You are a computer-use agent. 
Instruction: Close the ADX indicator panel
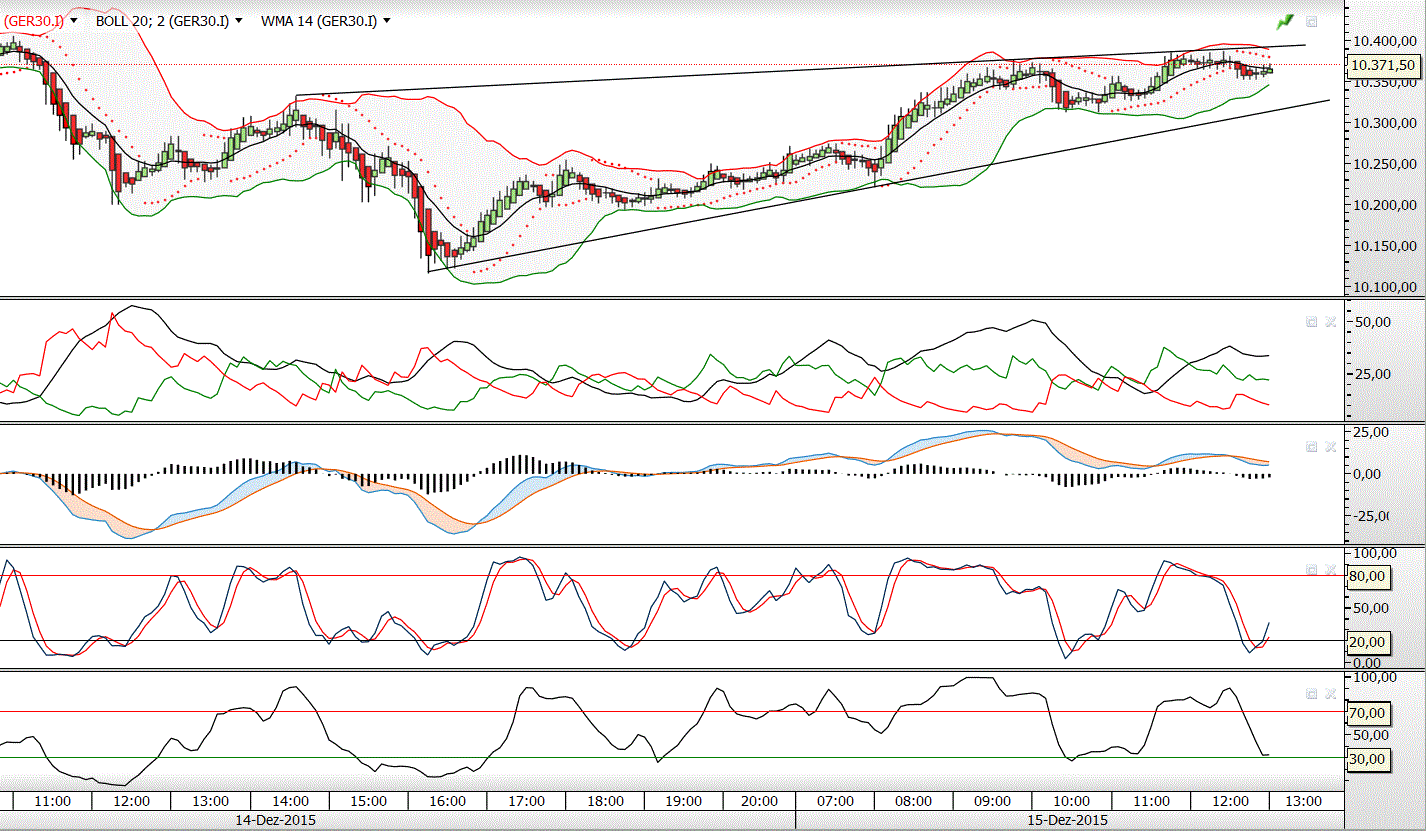click(1330, 321)
